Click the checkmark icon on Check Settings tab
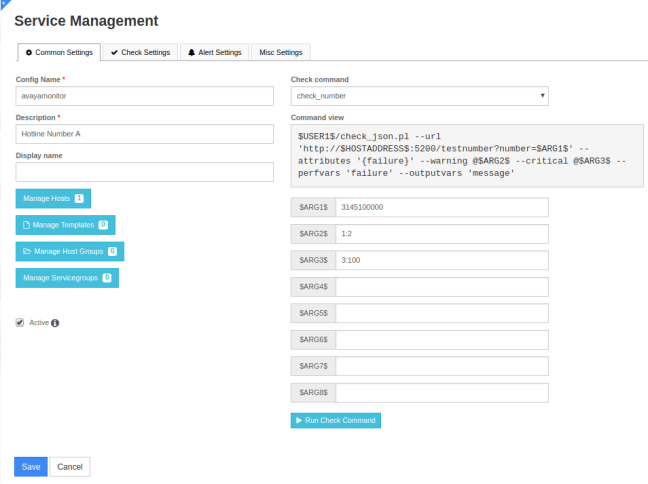Screen dimensions: 648x484 point(114,52)
